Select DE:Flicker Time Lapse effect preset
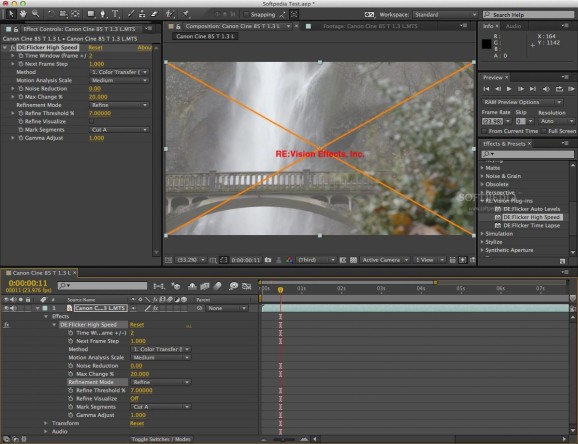578x444 pixels. [531, 226]
